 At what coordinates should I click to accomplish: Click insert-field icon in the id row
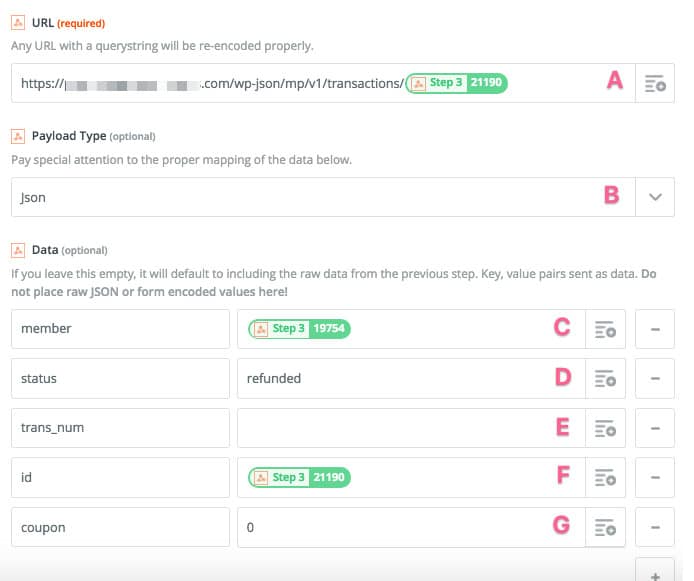(605, 478)
